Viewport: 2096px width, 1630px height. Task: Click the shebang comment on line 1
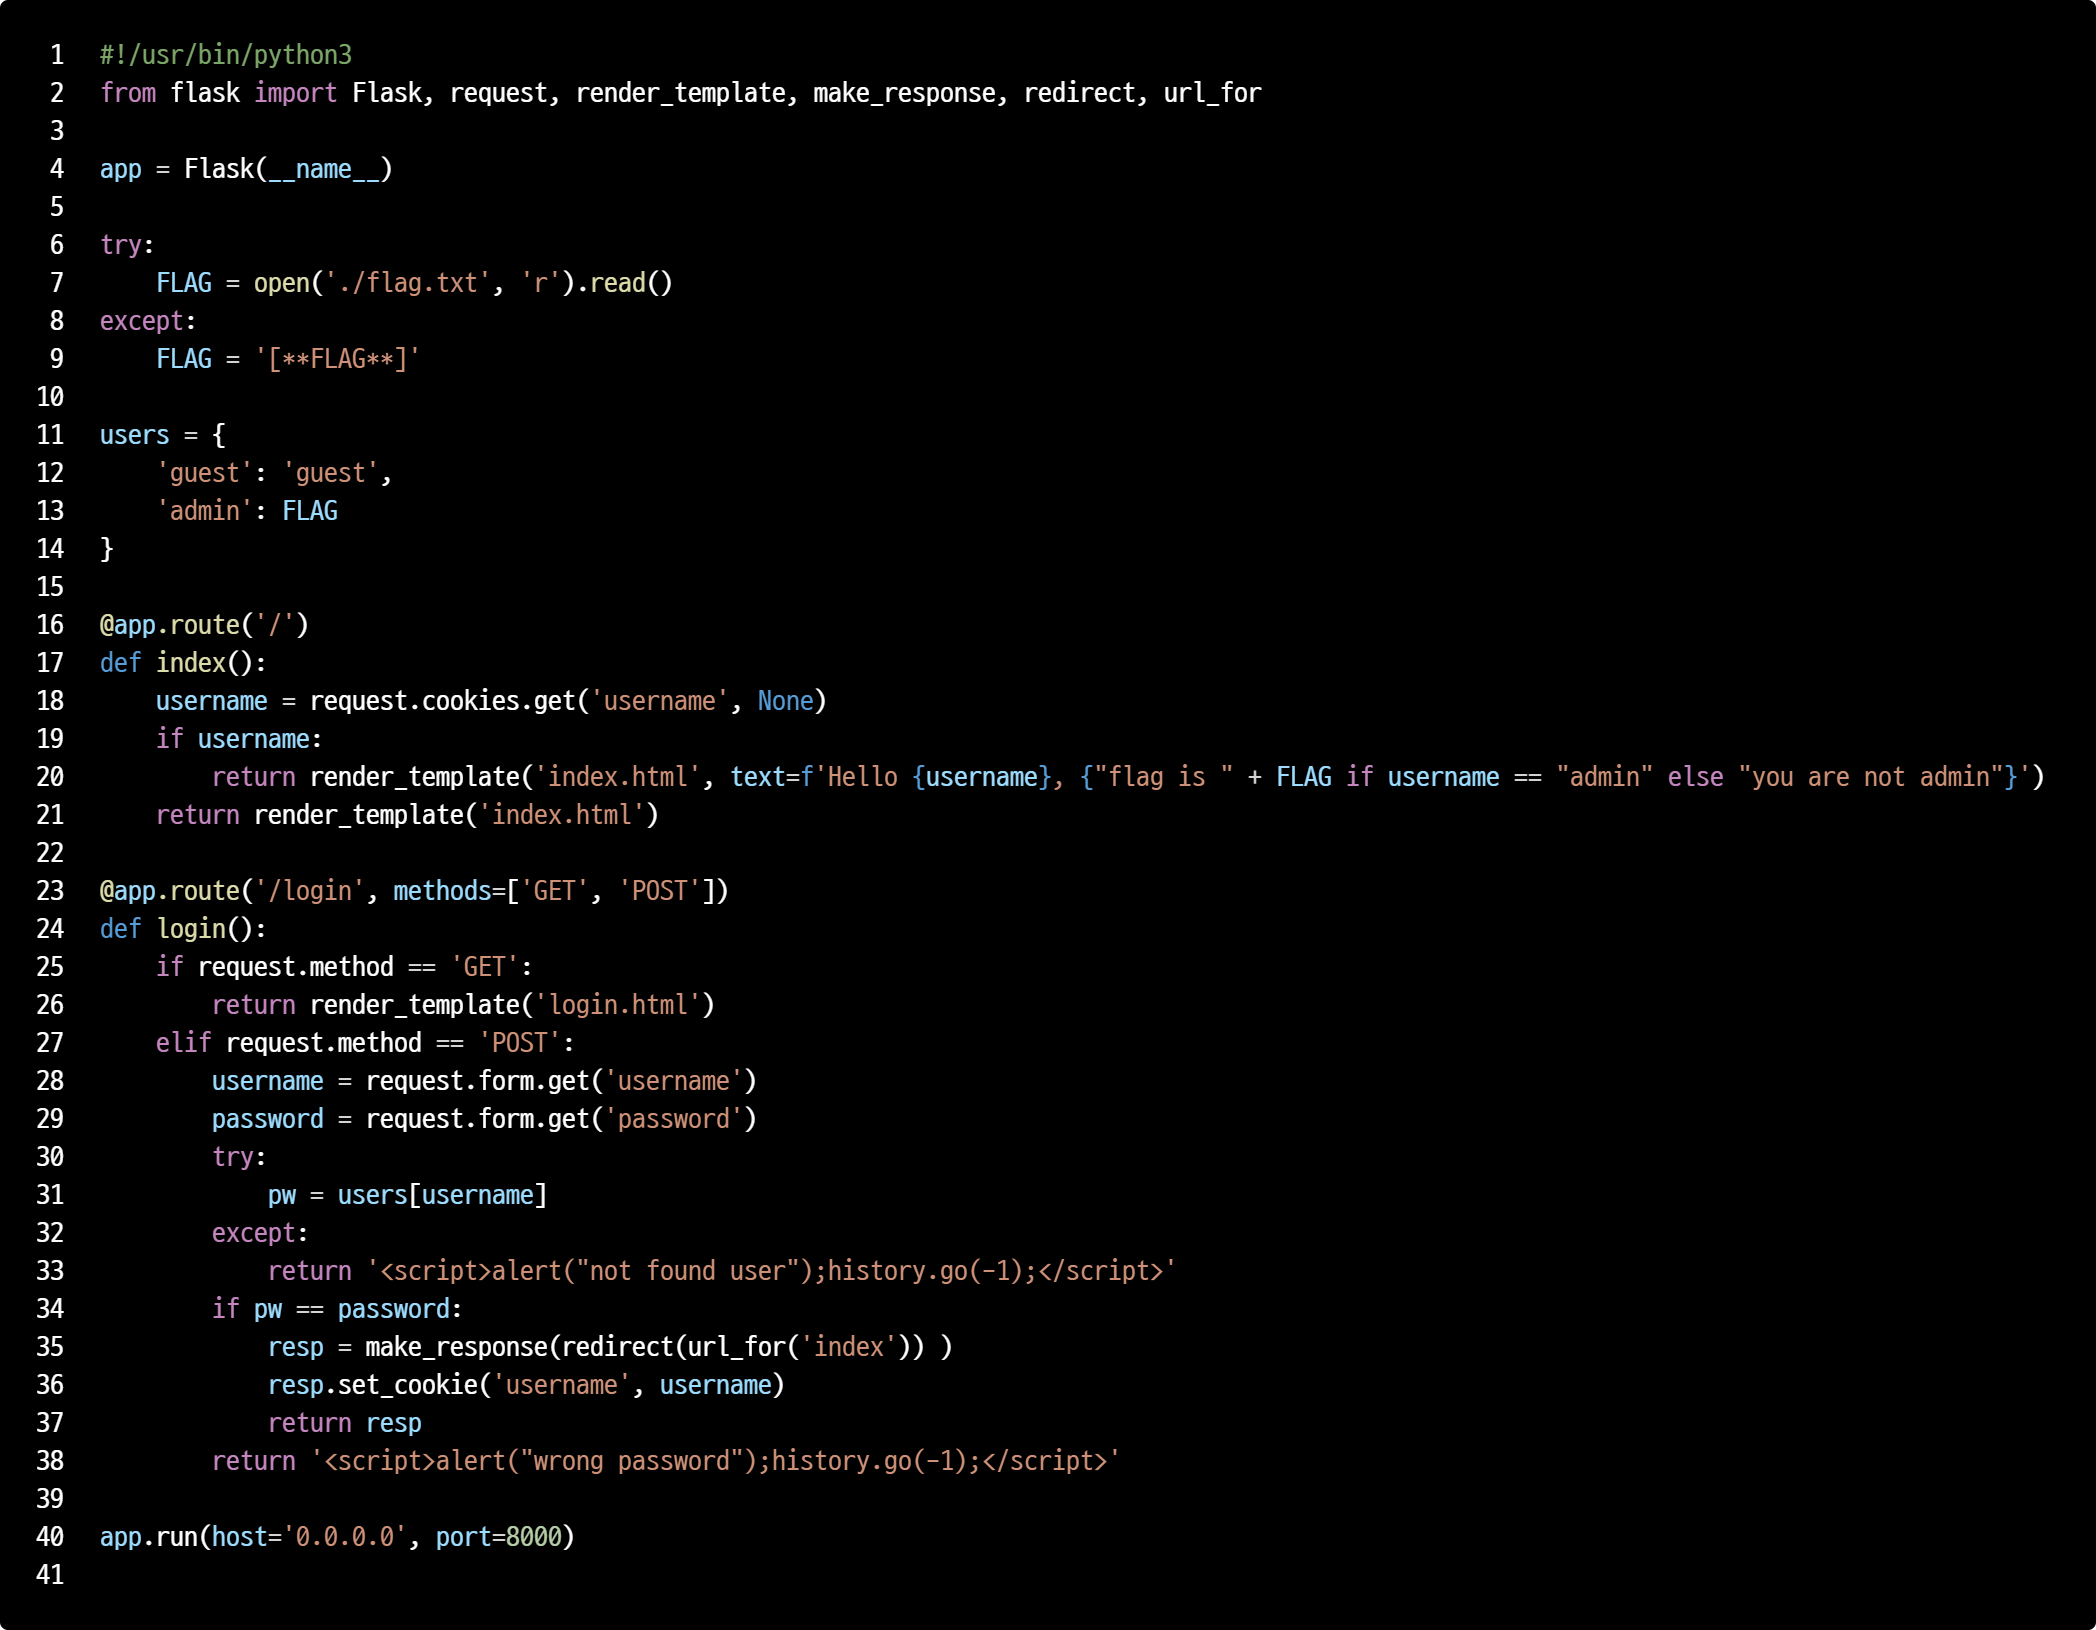pyautogui.click(x=226, y=55)
